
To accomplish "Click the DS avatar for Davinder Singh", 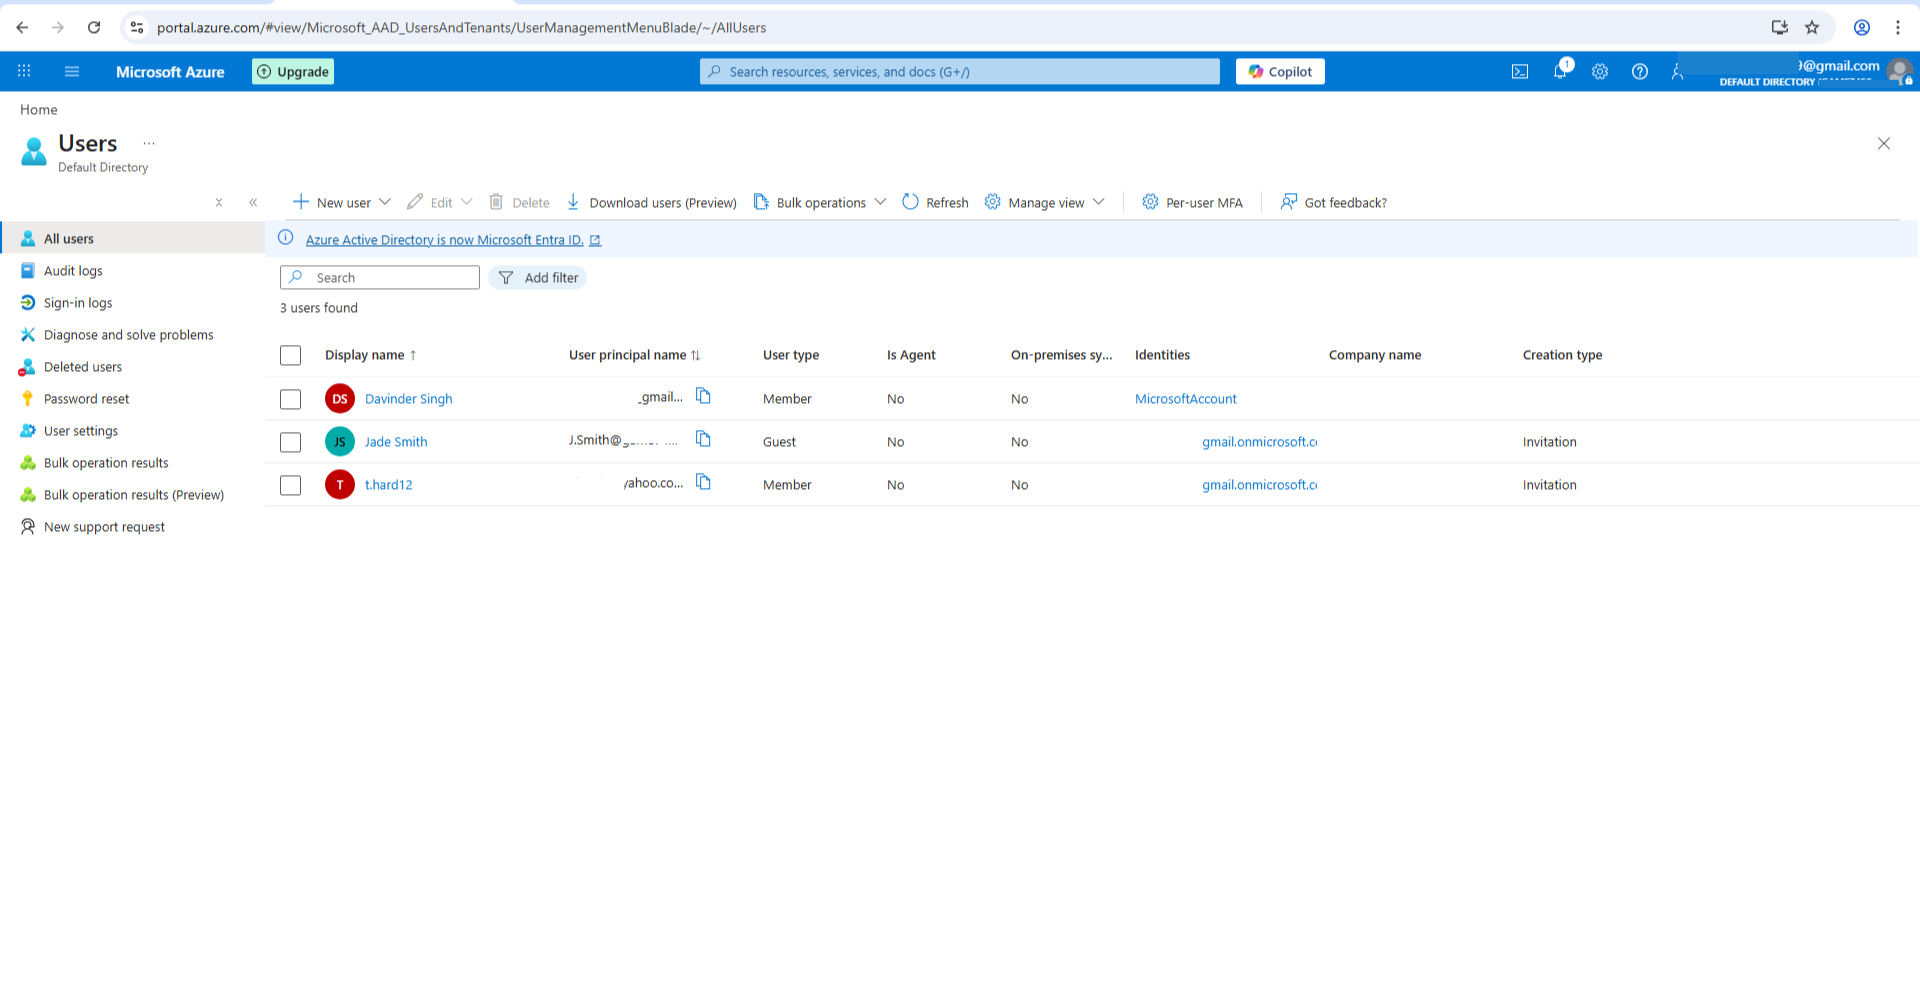I will tap(340, 398).
